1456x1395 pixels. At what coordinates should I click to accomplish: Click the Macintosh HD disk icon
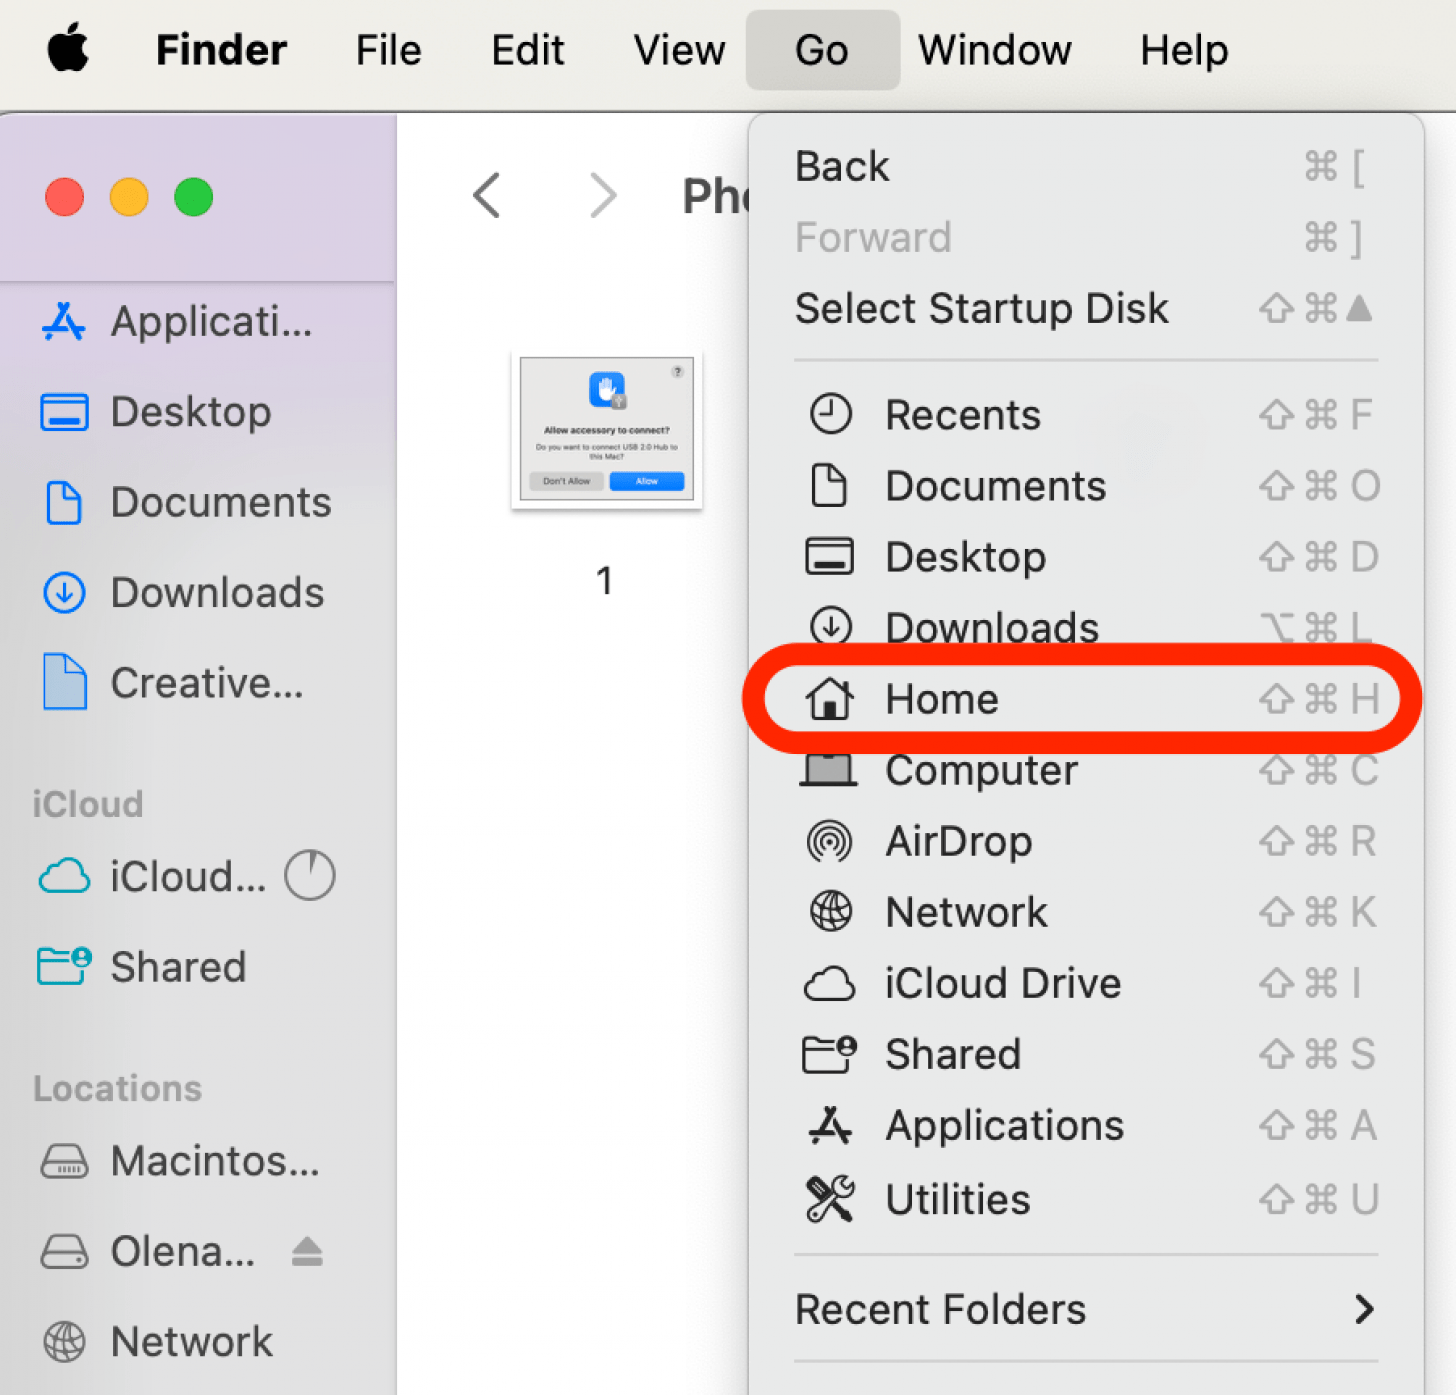65,1161
